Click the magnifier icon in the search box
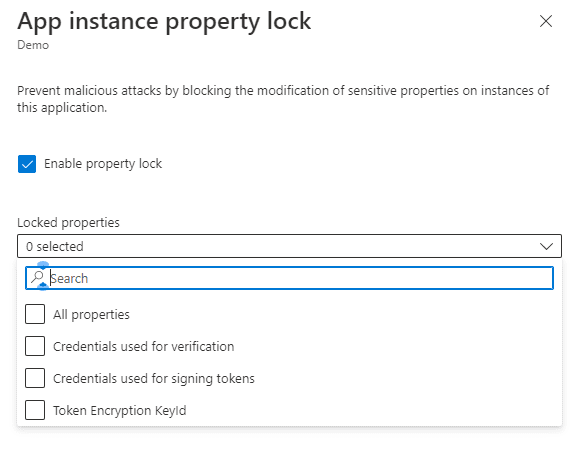 (38, 277)
